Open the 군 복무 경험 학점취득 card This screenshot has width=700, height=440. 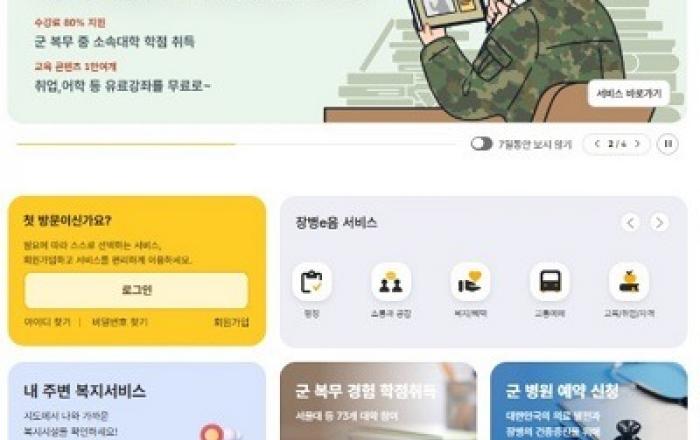point(379,401)
